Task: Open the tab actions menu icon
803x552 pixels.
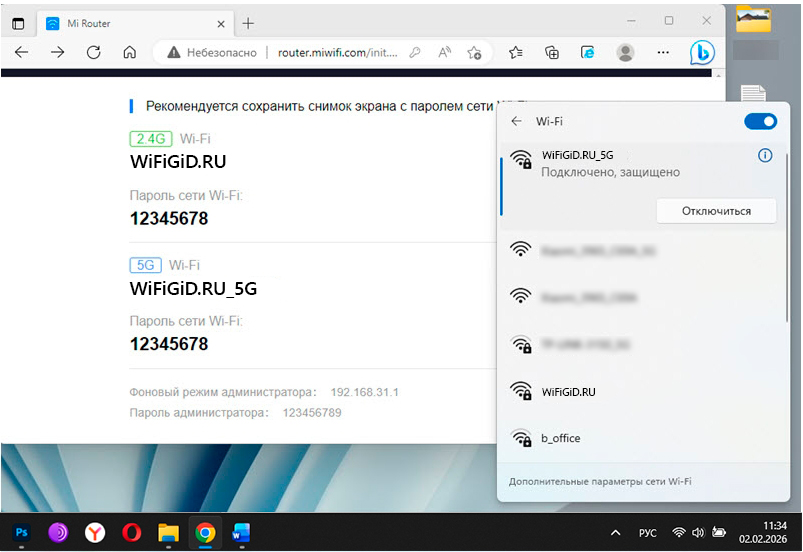Action: coord(18,24)
